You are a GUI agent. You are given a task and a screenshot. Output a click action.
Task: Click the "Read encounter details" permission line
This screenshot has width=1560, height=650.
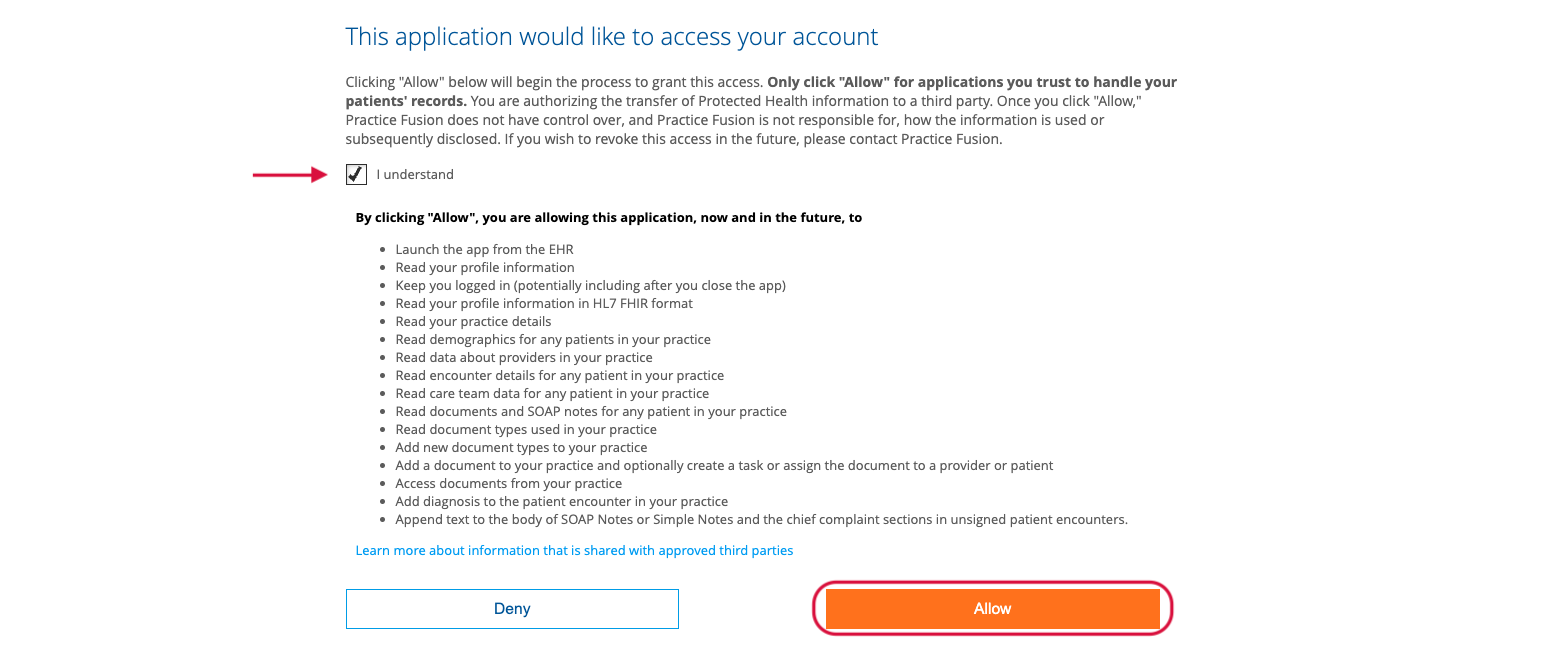pos(559,375)
